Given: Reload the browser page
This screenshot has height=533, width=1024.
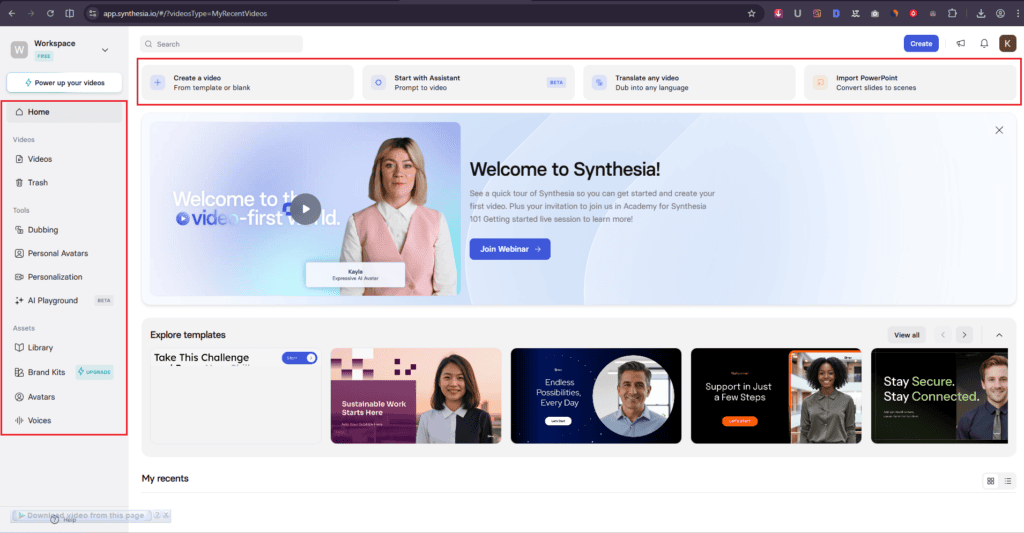Looking at the screenshot, I should coord(50,13).
